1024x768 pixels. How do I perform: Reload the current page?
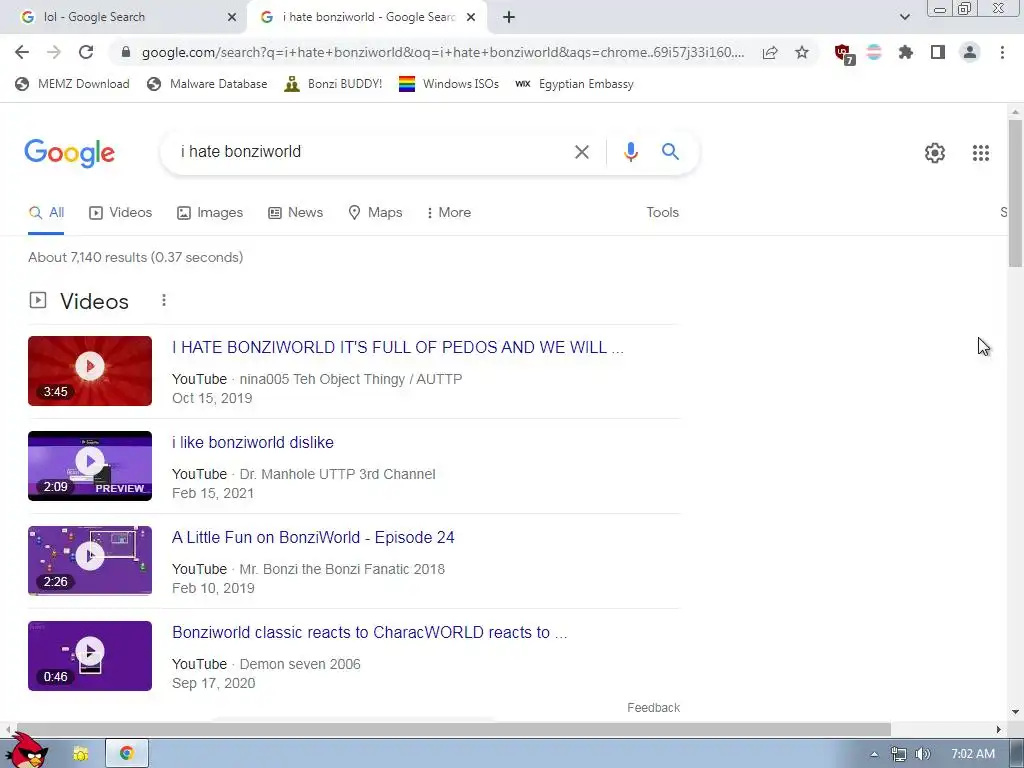86,52
